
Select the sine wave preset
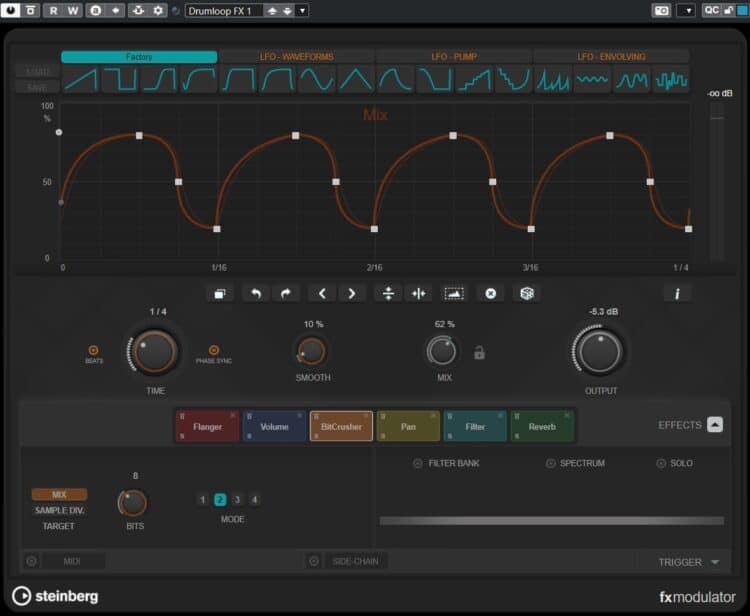coord(317,79)
